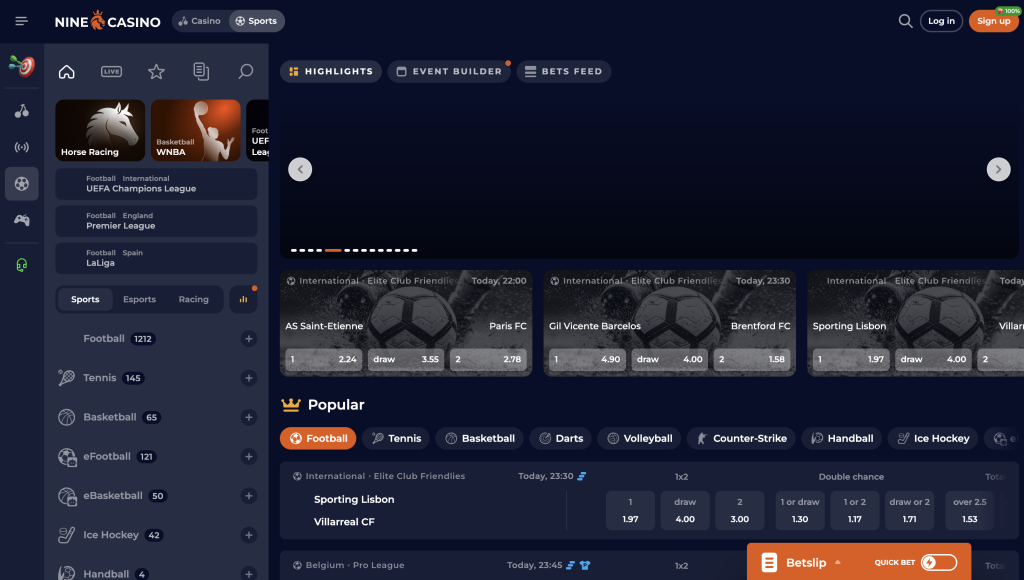This screenshot has height=580, width=1024.
Task: Open the Horse Racing thumbnail card
Action: point(100,130)
